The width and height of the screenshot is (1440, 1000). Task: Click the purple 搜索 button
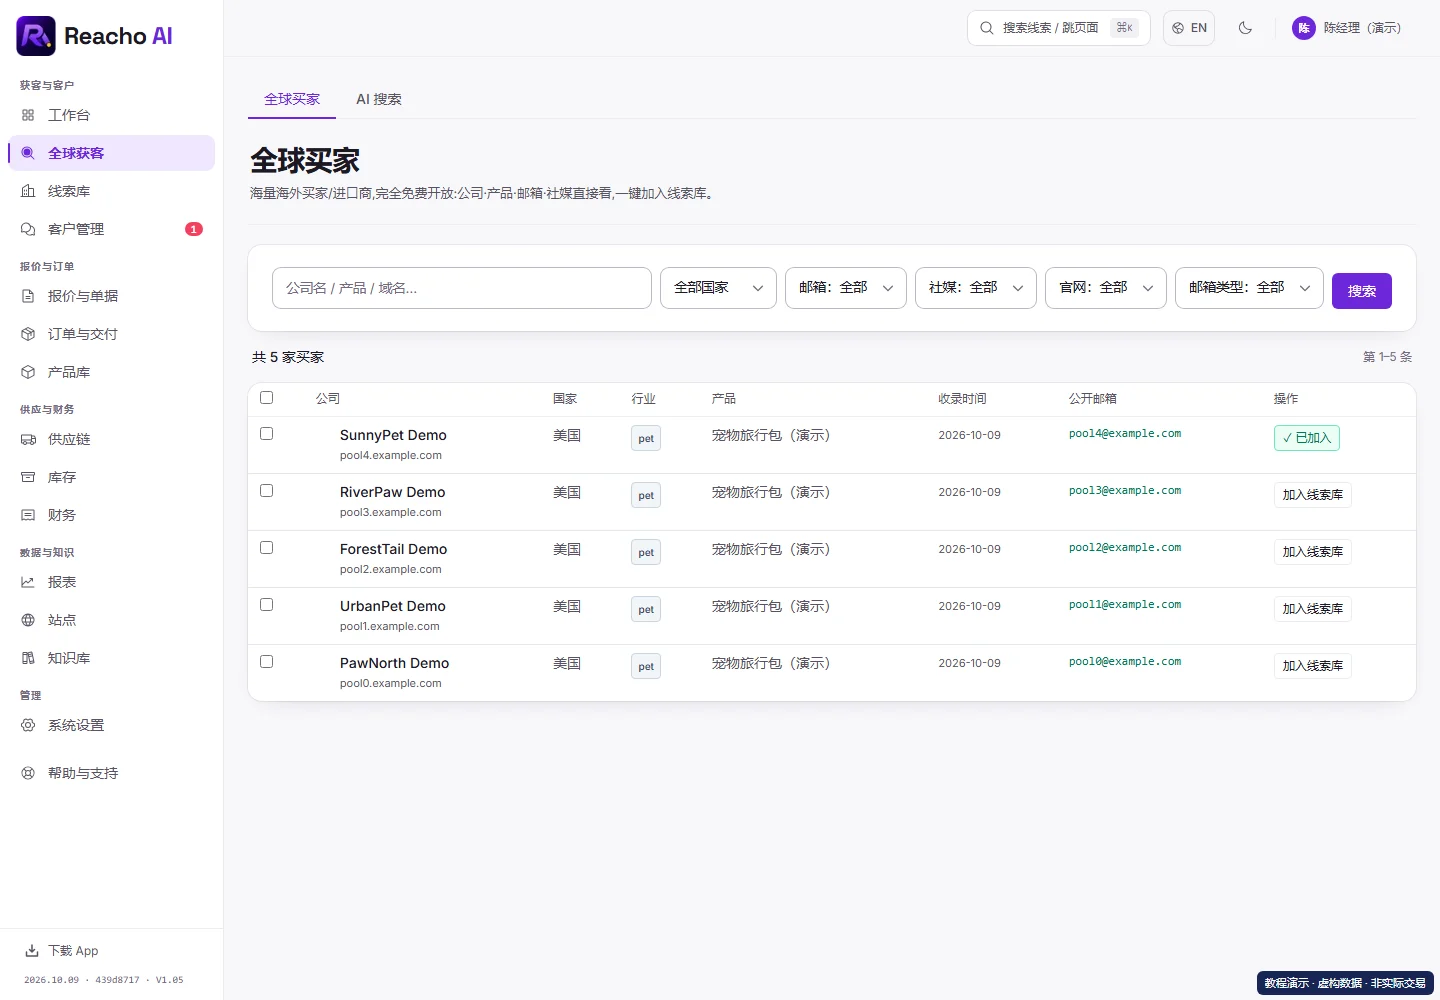(x=1362, y=291)
